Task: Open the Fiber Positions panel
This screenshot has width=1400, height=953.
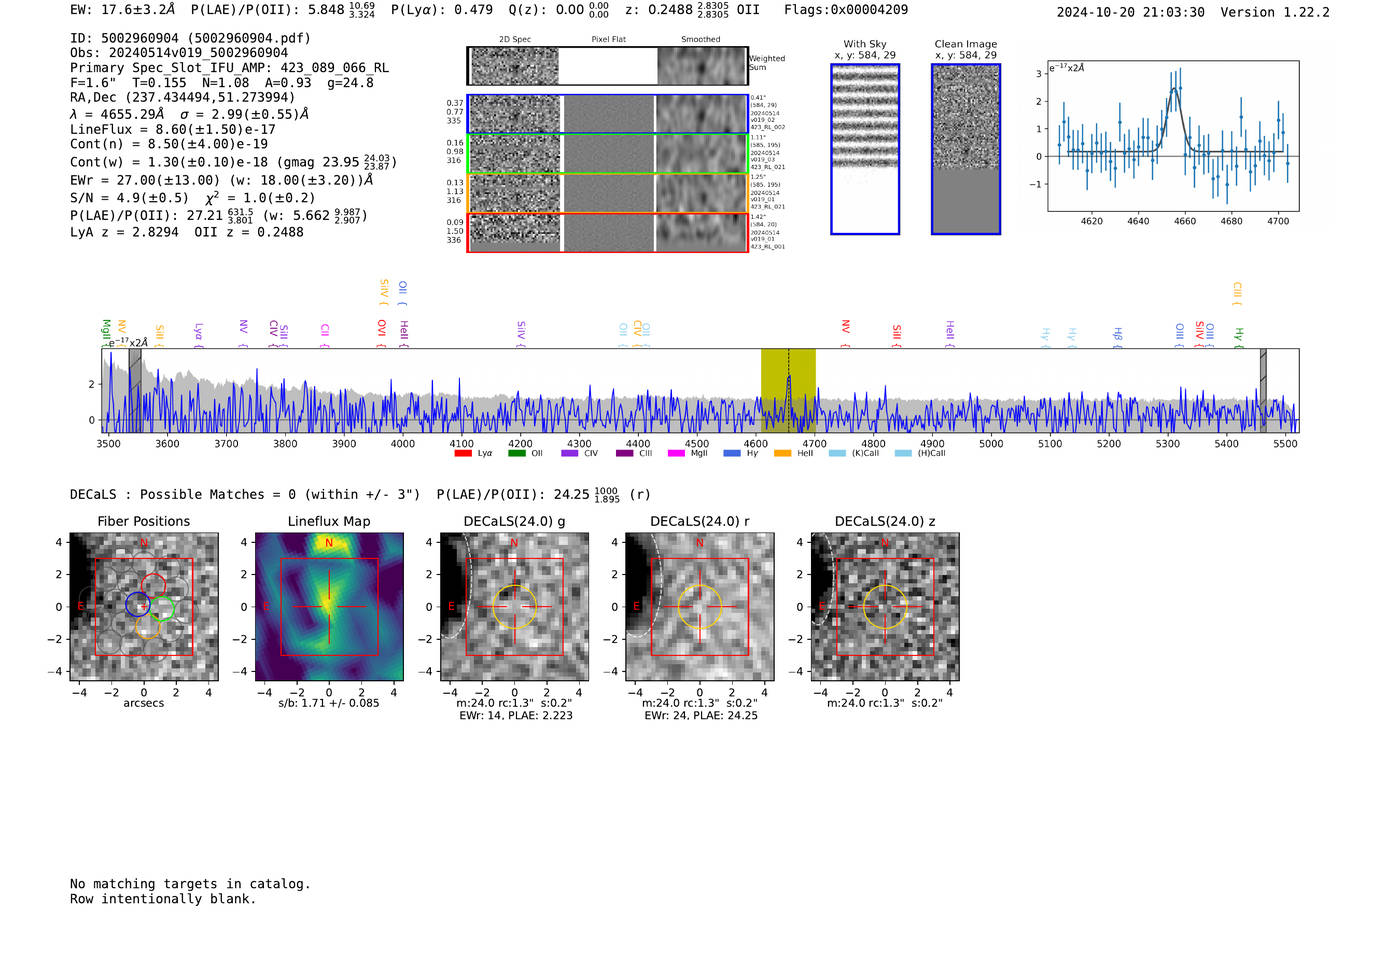Action: (x=144, y=607)
